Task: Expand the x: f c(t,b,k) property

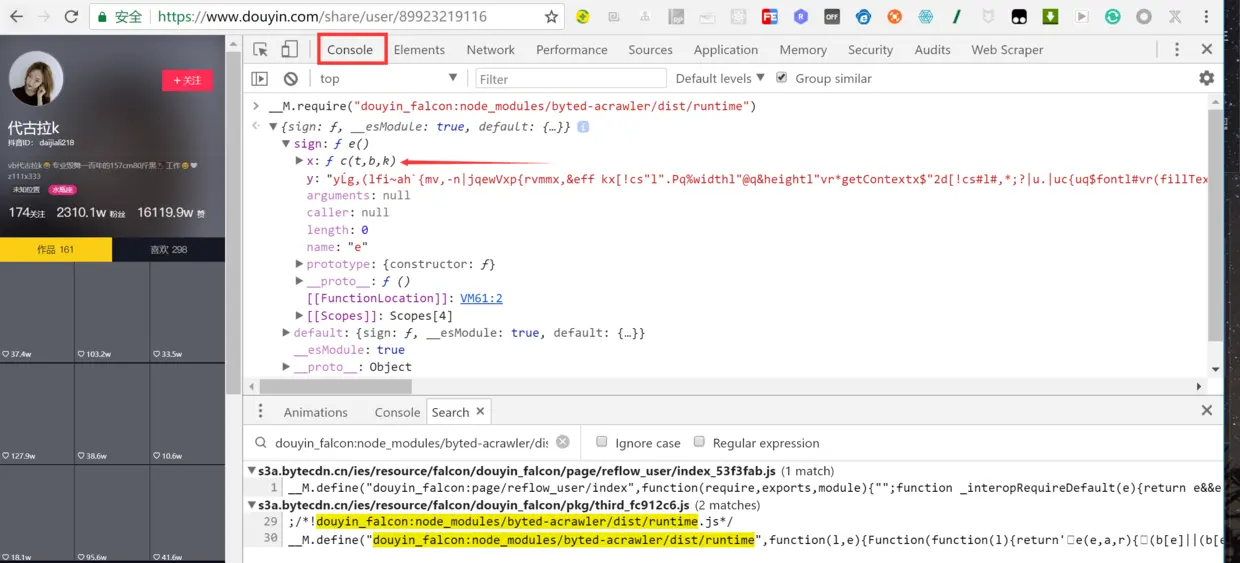Action: 299,161
